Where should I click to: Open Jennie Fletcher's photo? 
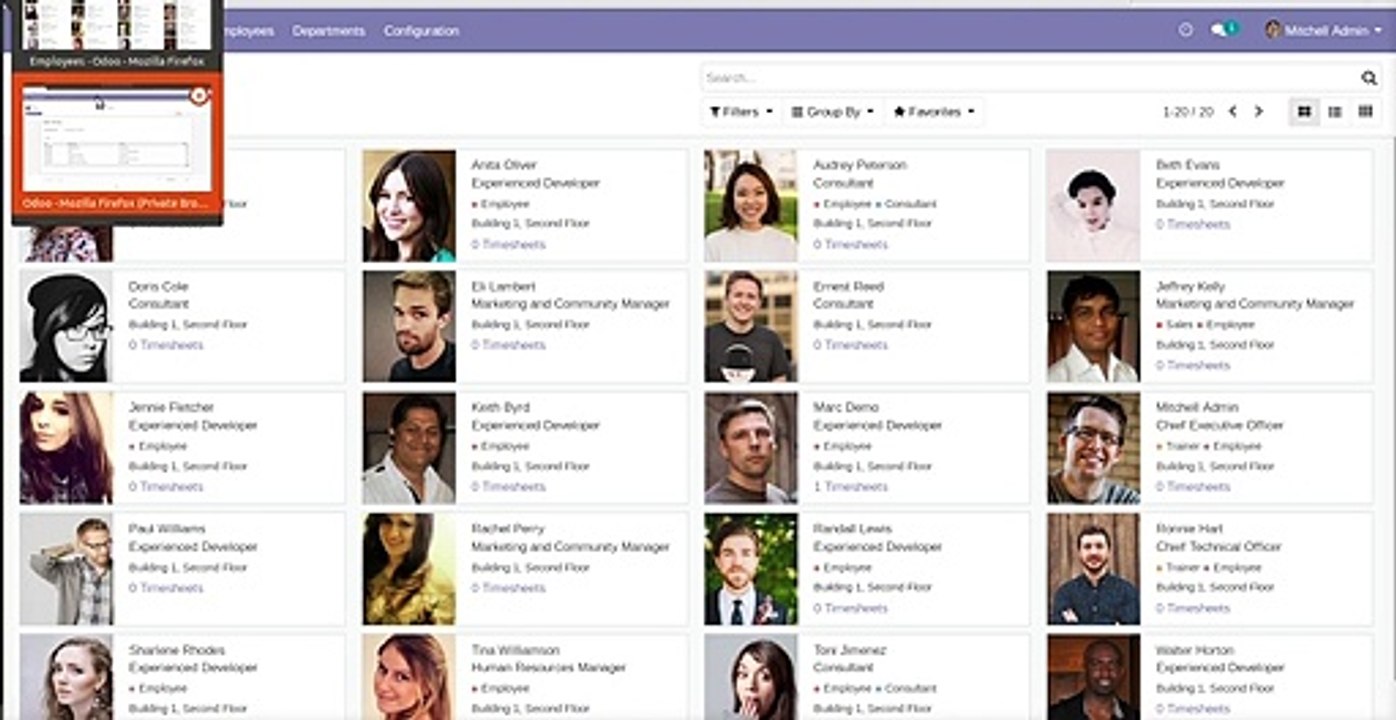click(66, 448)
